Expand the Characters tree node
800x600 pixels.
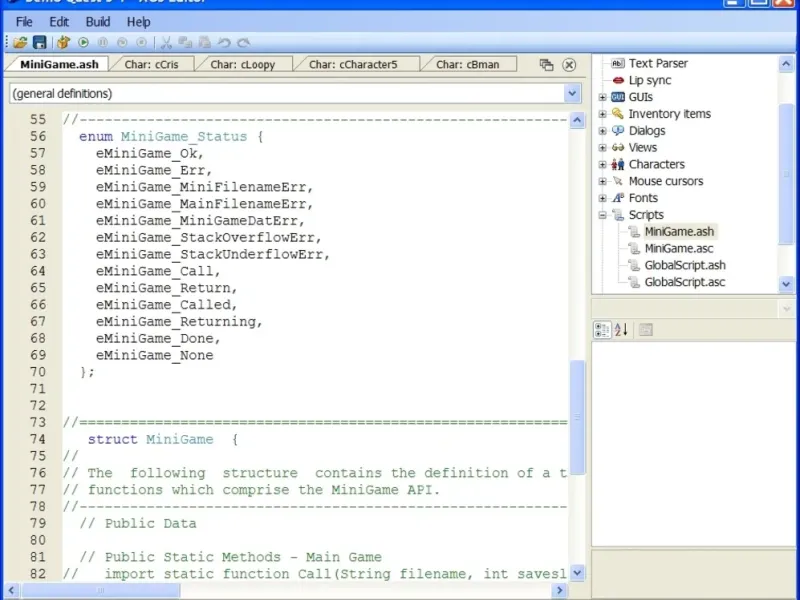click(603, 164)
